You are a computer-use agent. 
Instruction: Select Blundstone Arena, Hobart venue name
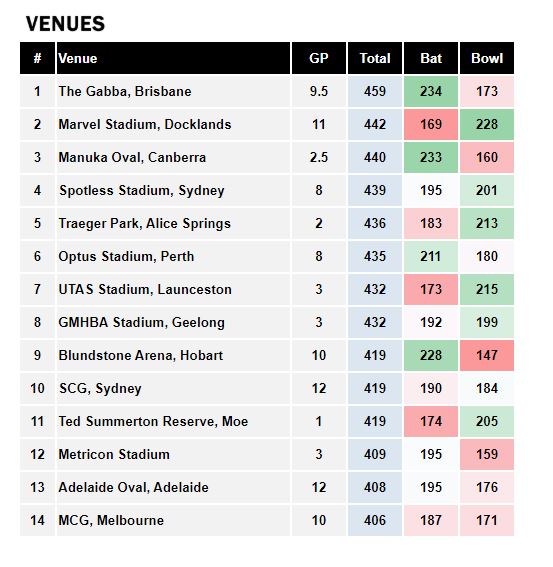[x=141, y=355]
